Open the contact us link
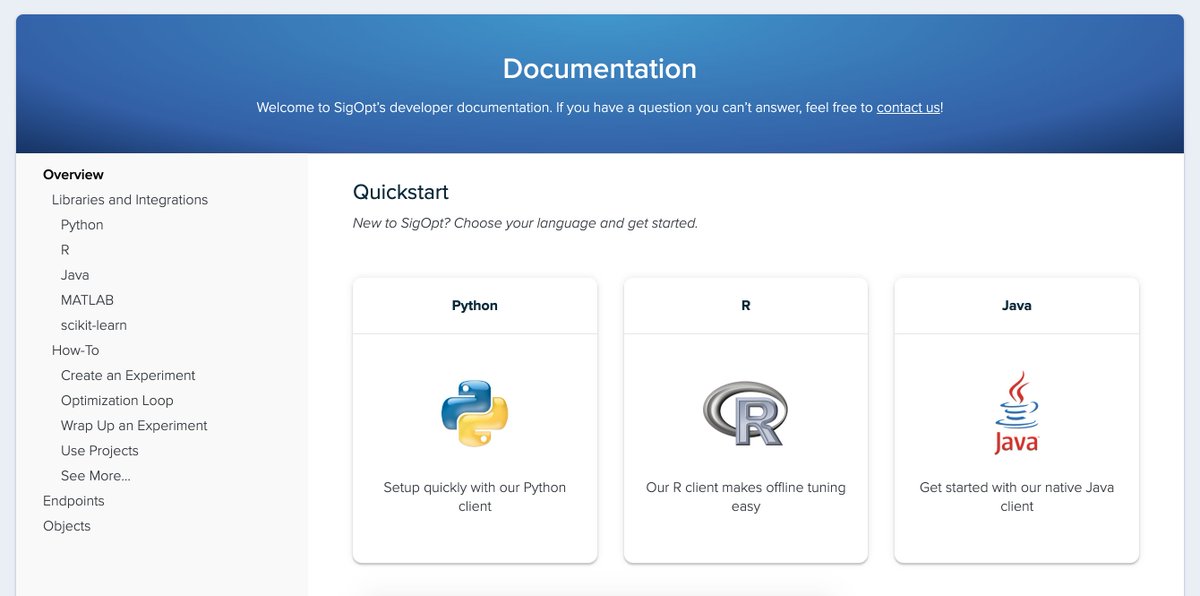Viewport: 1200px width, 596px height. [x=908, y=107]
